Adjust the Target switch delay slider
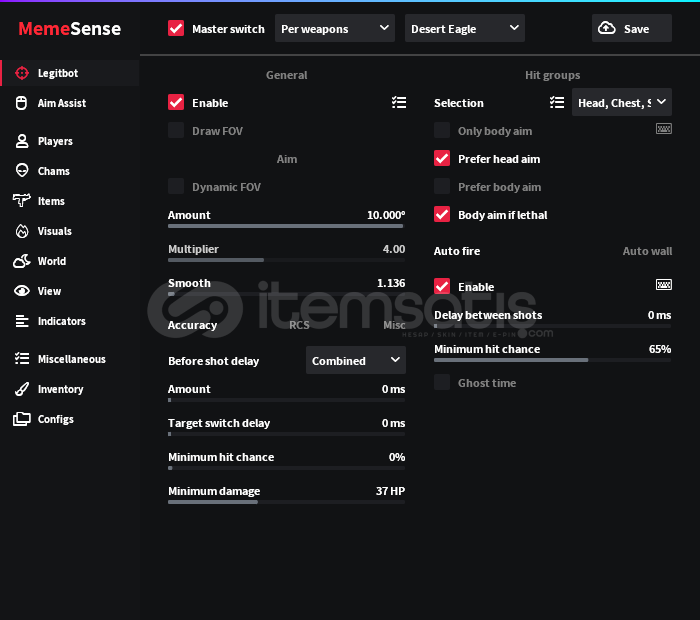 pos(286,434)
